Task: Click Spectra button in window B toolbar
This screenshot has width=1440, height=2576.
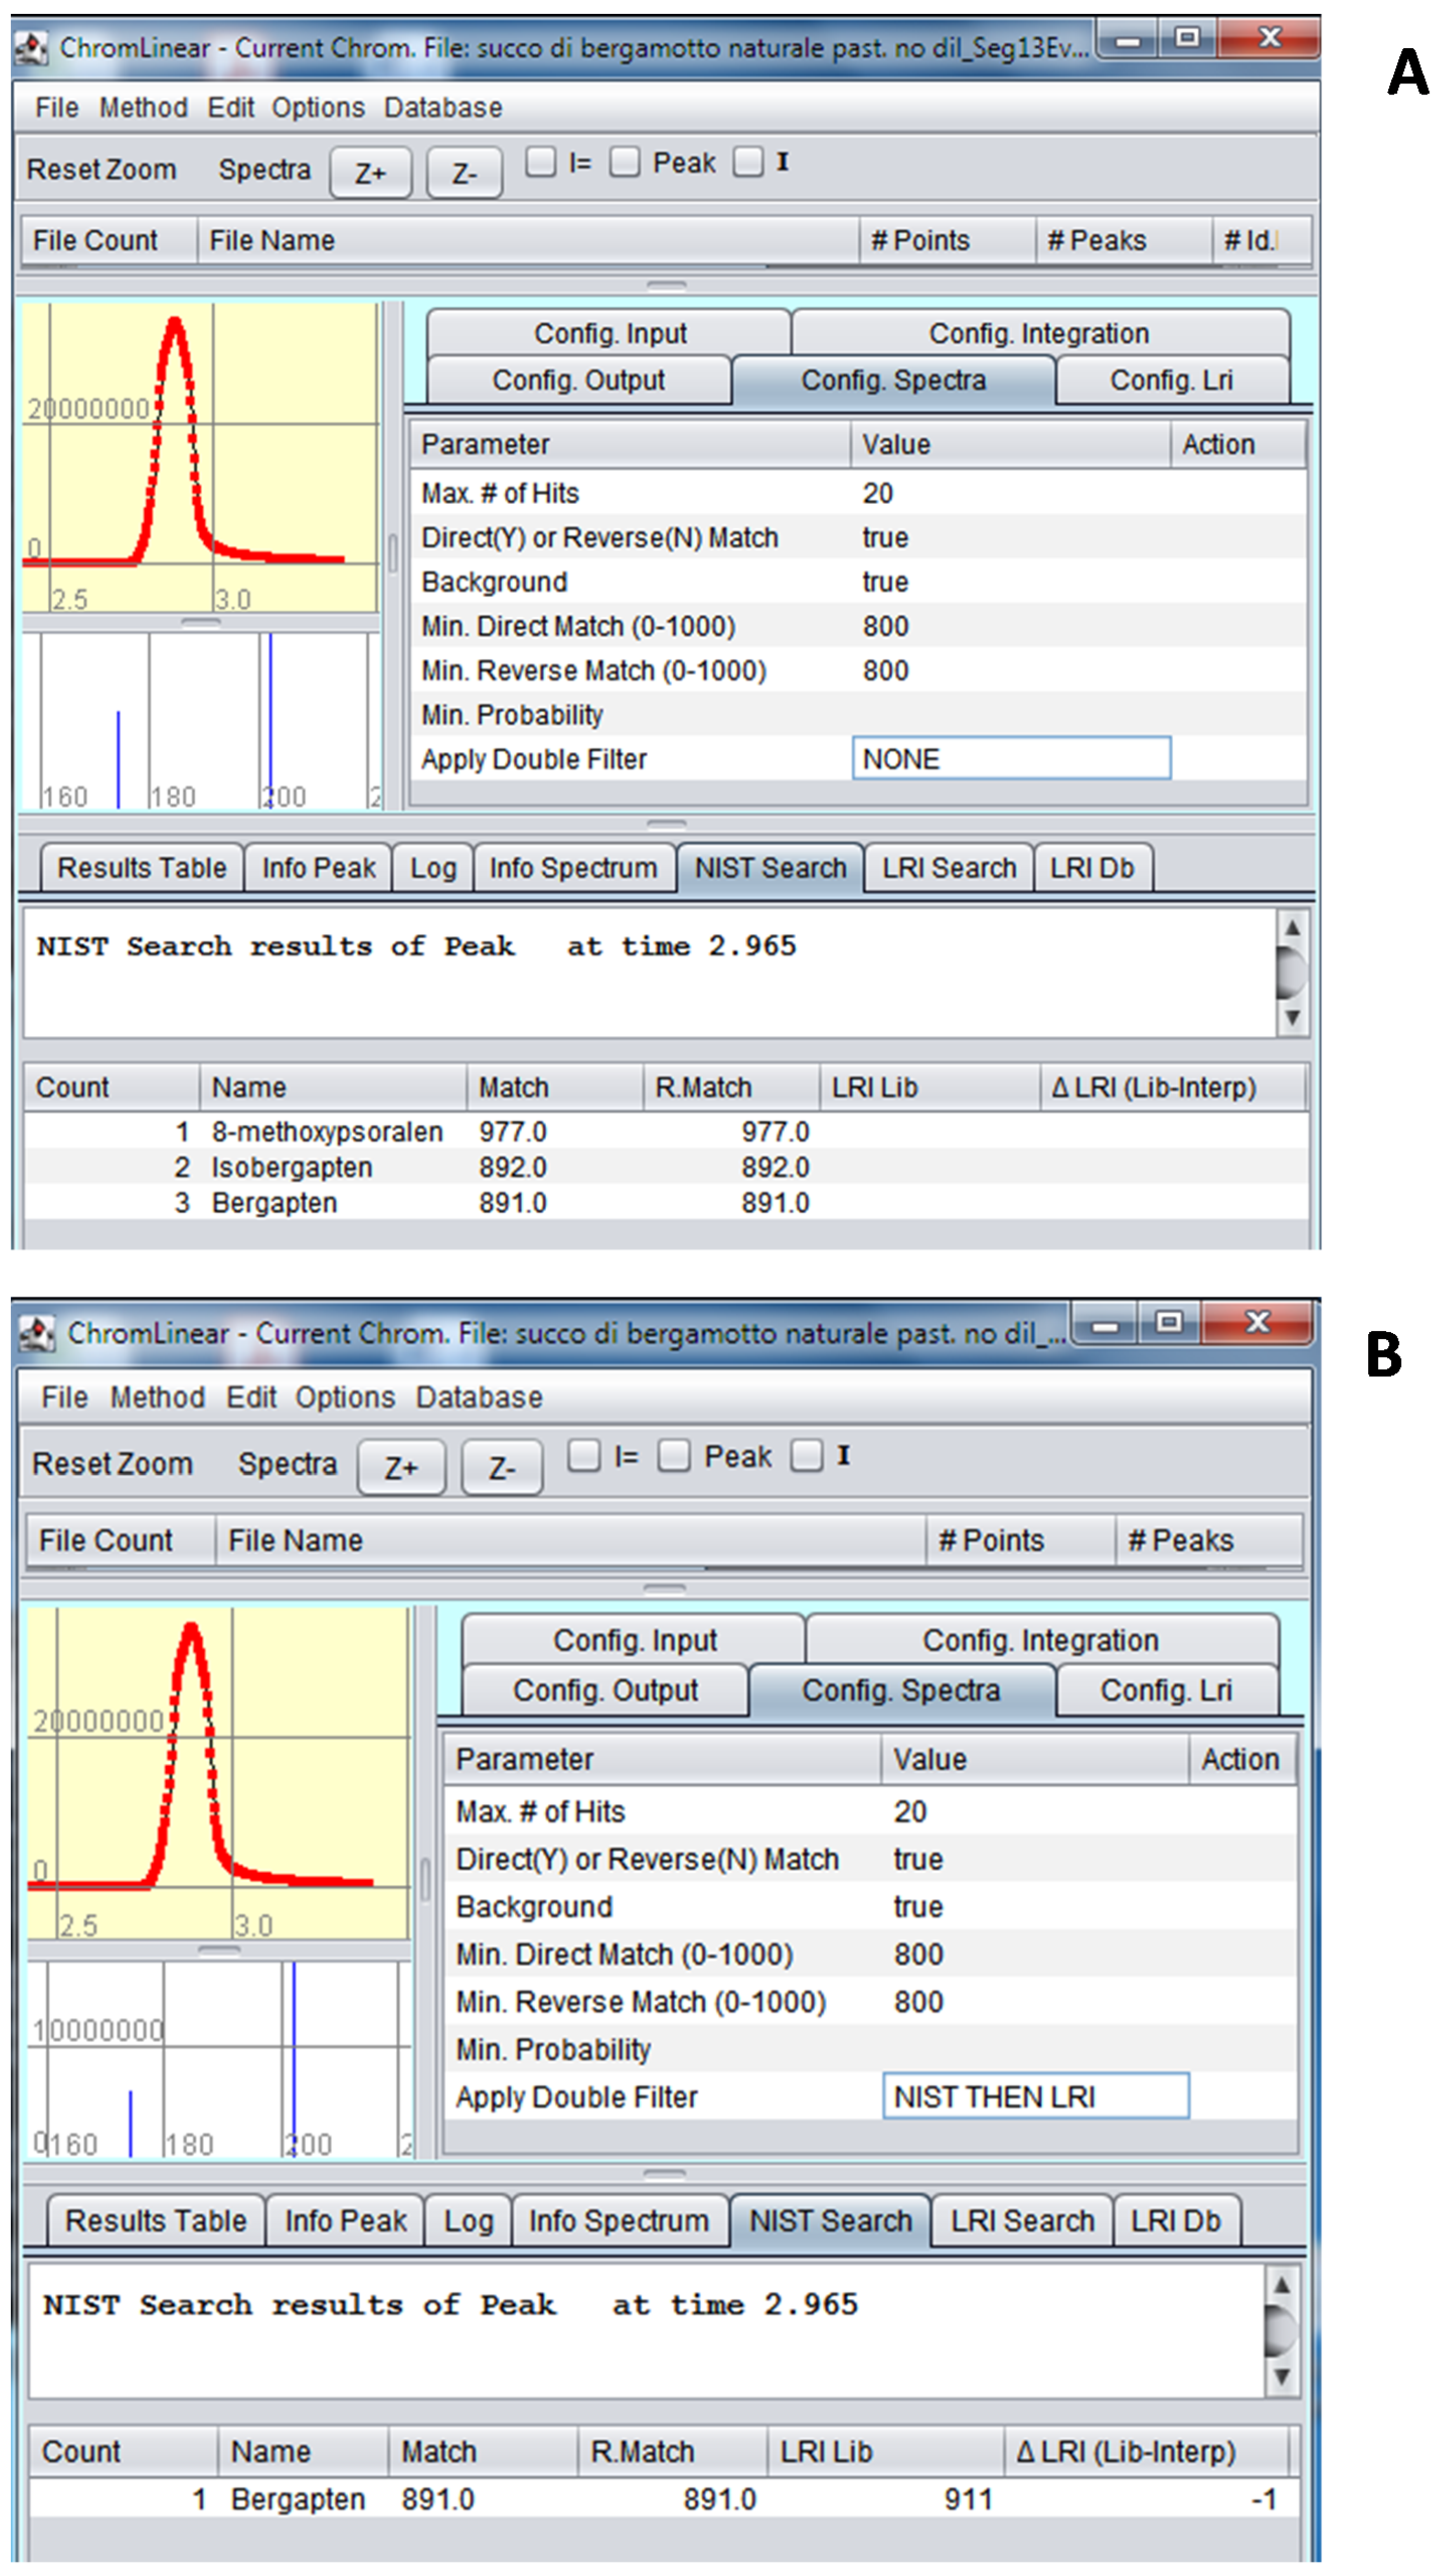Action: pyautogui.click(x=287, y=1463)
